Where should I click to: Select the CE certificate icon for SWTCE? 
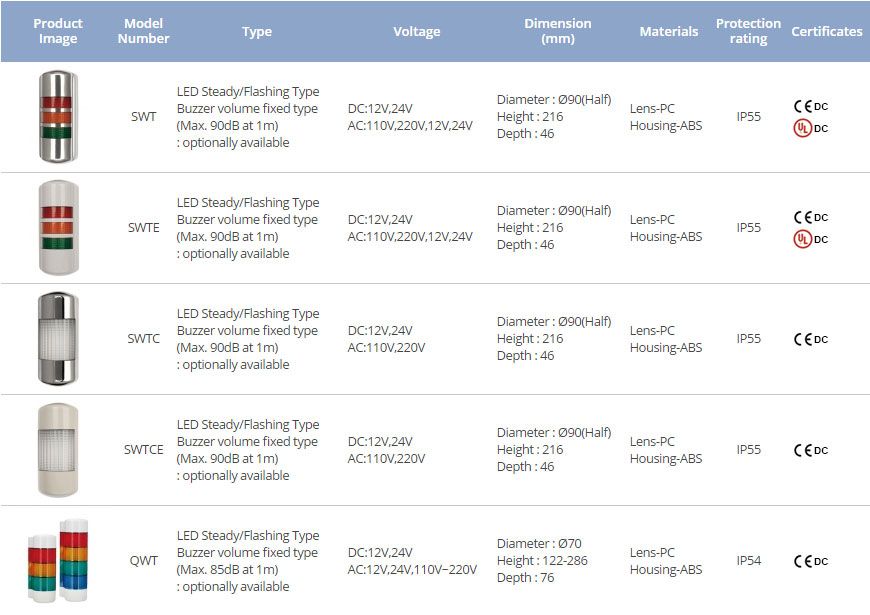click(x=803, y=450)
